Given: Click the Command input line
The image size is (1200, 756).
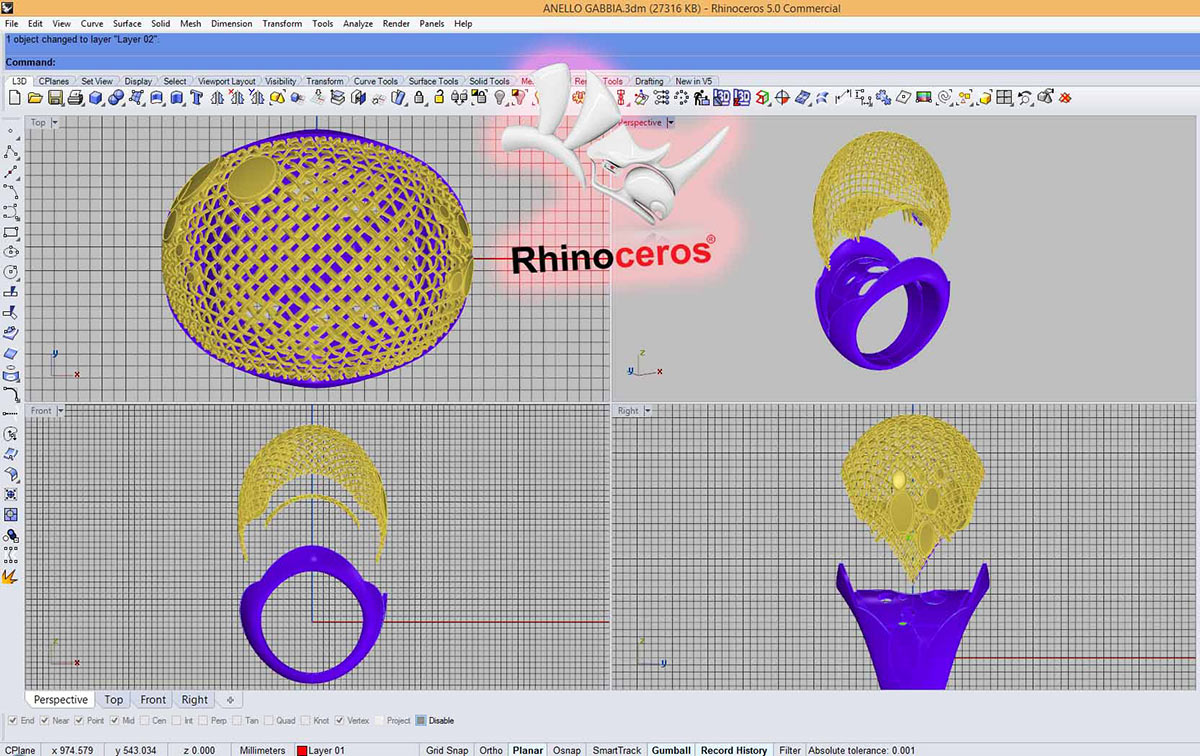Looking at the screenshot, I should (600, 63).
